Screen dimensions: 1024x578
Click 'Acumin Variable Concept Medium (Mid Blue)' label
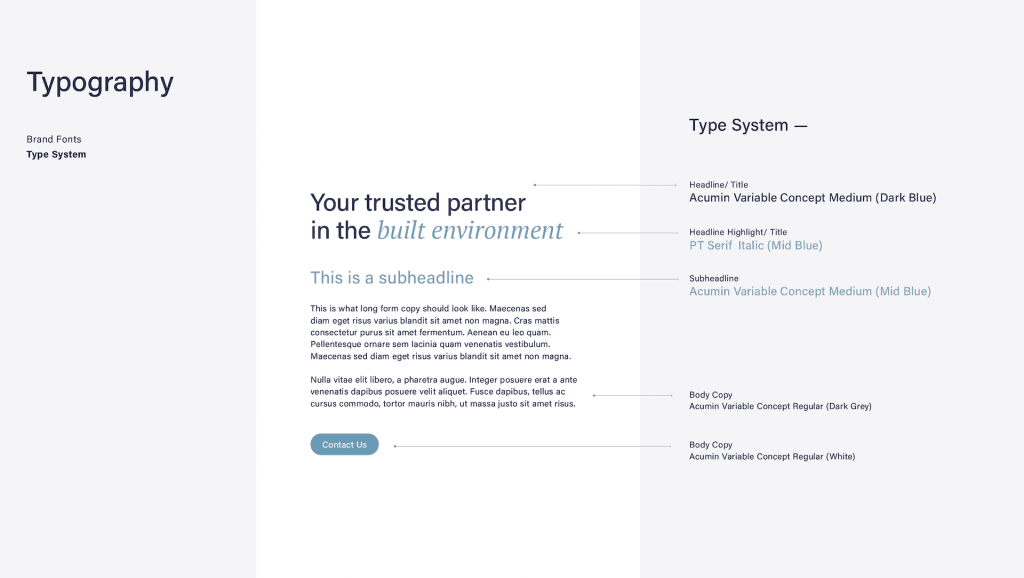tap(810, 291)
